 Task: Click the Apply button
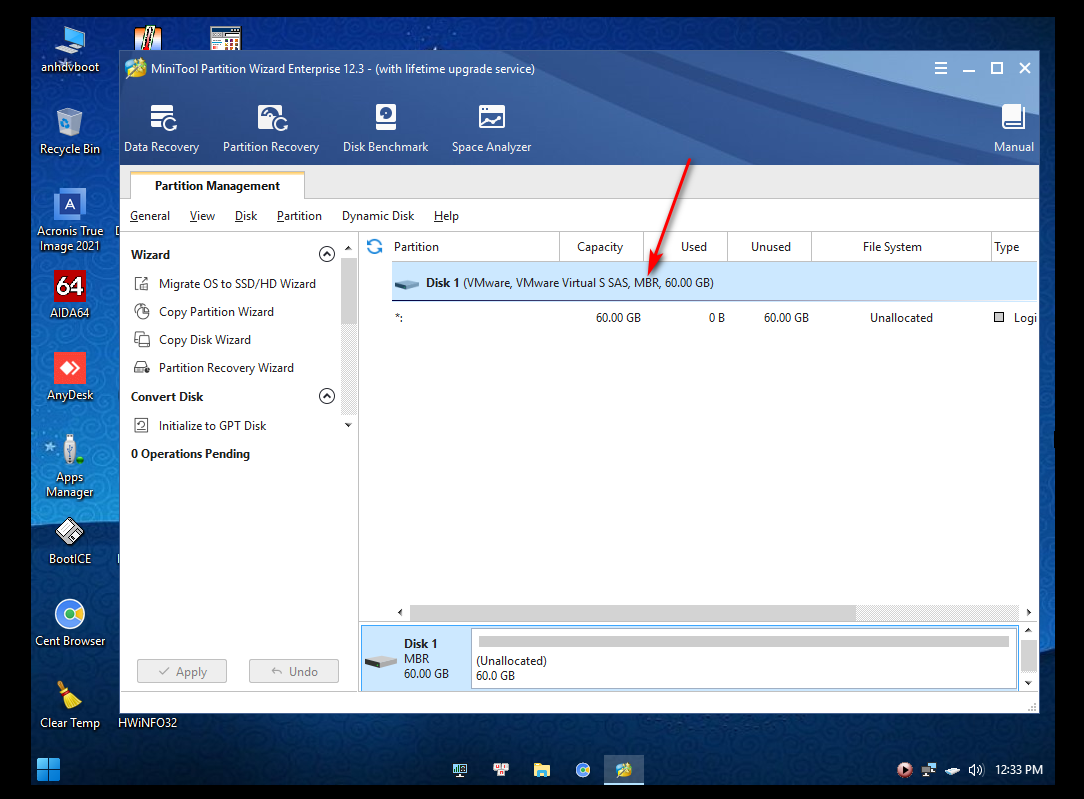(x=182, y=671)
